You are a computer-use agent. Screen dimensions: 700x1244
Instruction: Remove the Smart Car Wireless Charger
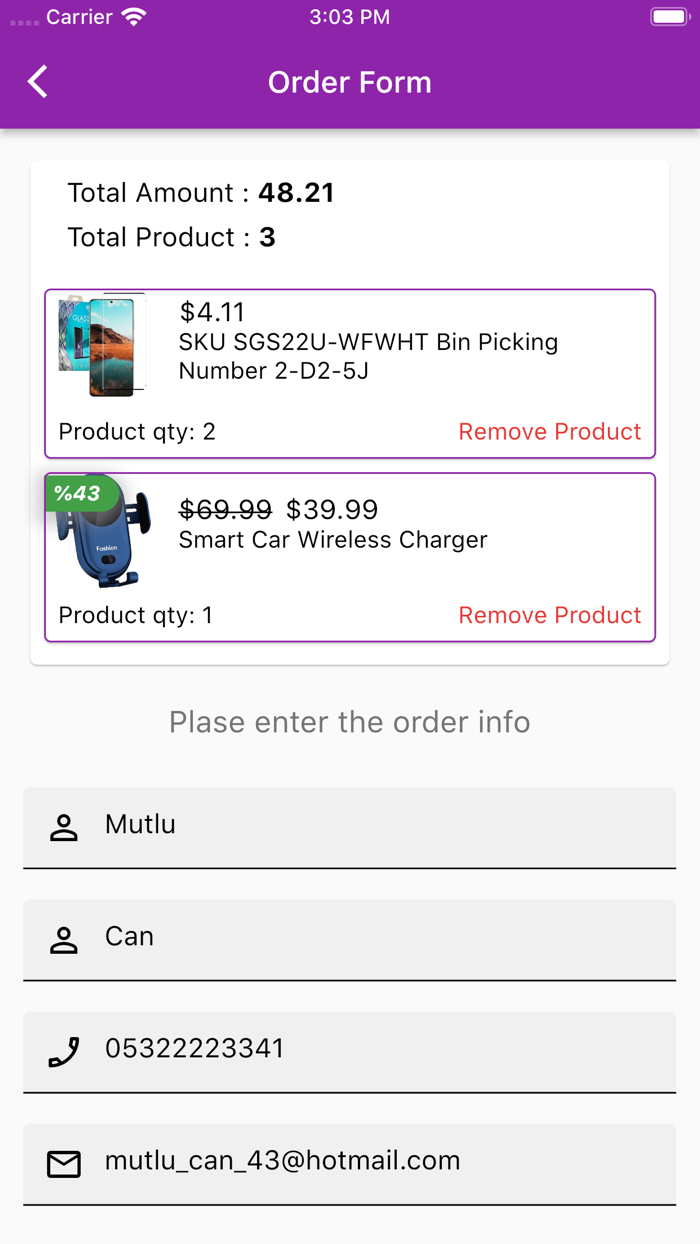pyautogui.click(x=549, y=615)
